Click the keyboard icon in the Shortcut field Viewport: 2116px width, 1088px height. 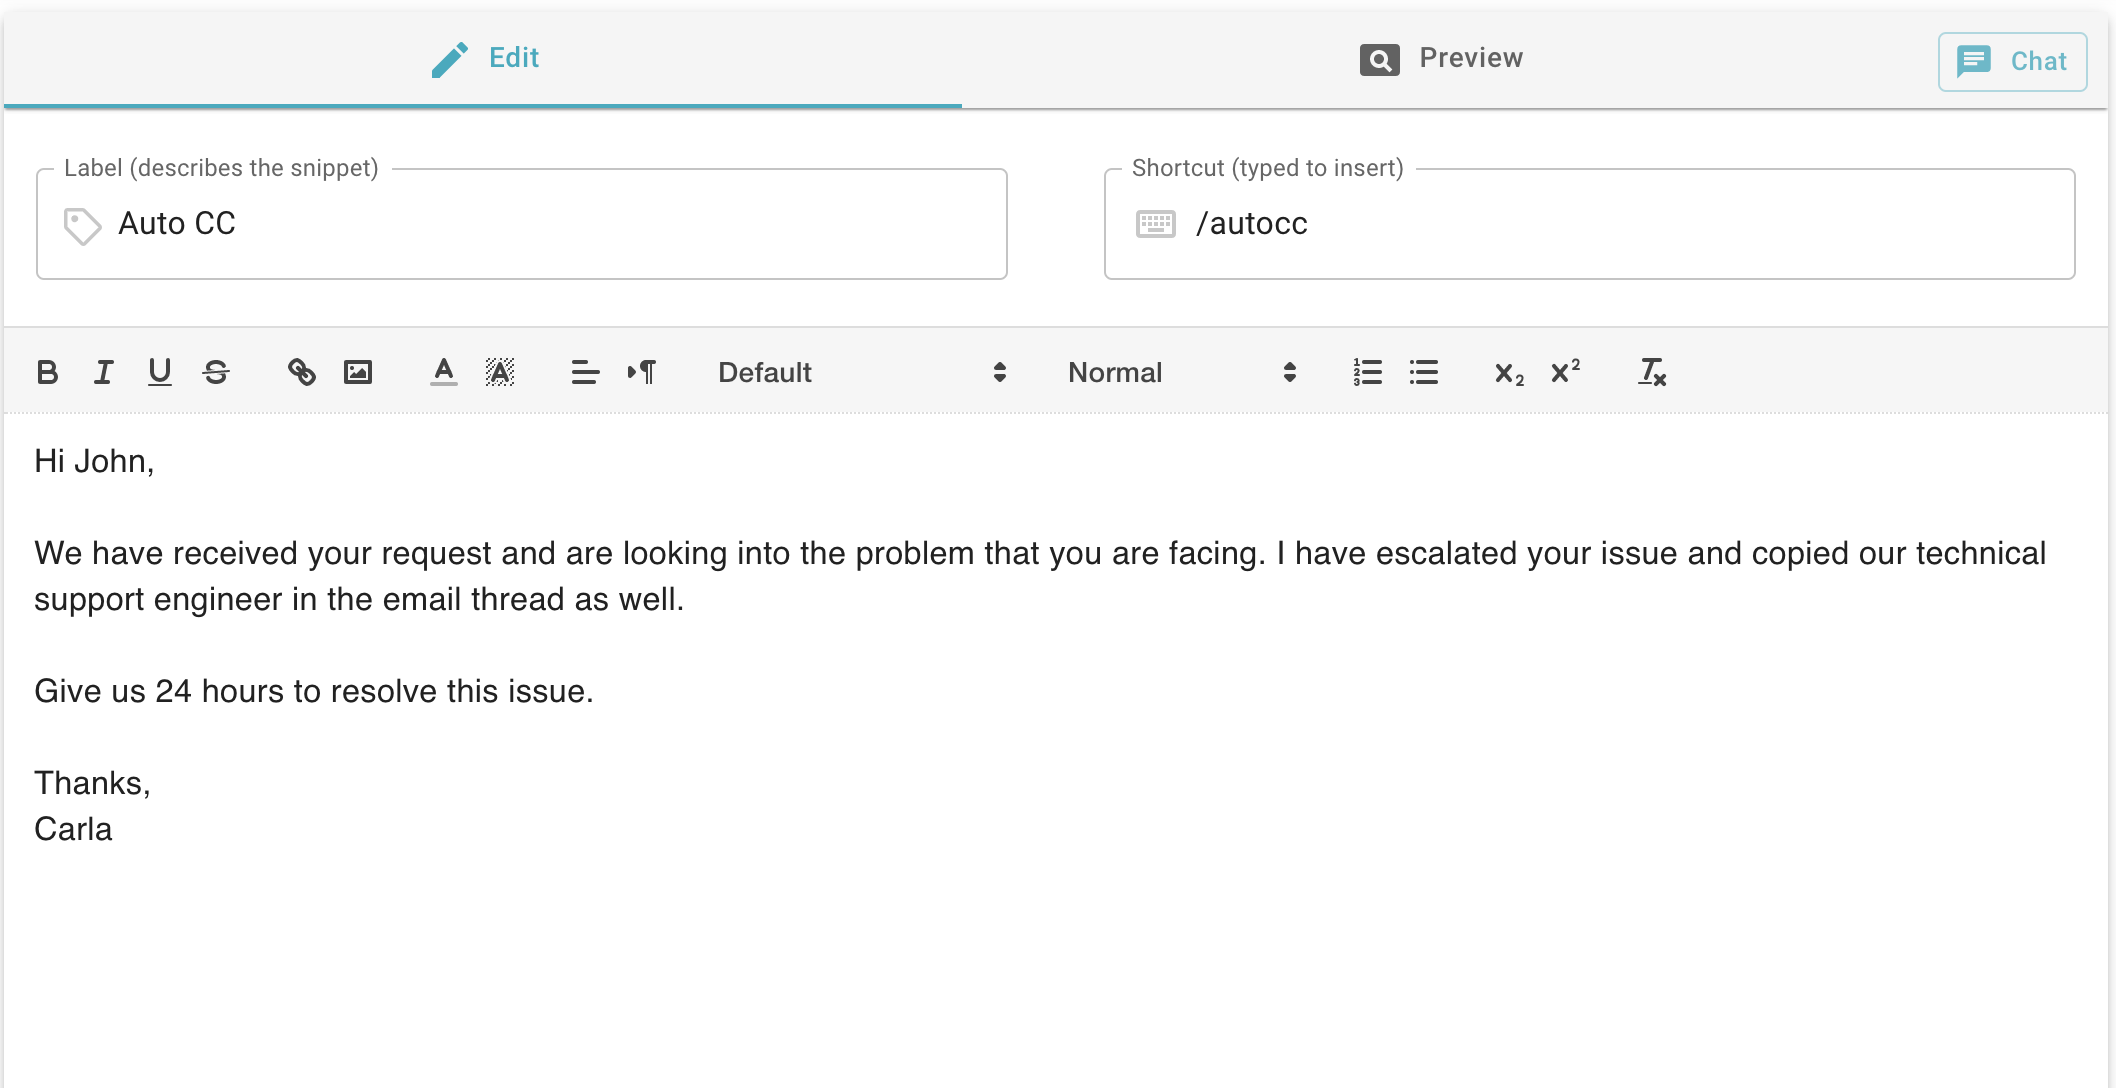[x=1156, y=224]
